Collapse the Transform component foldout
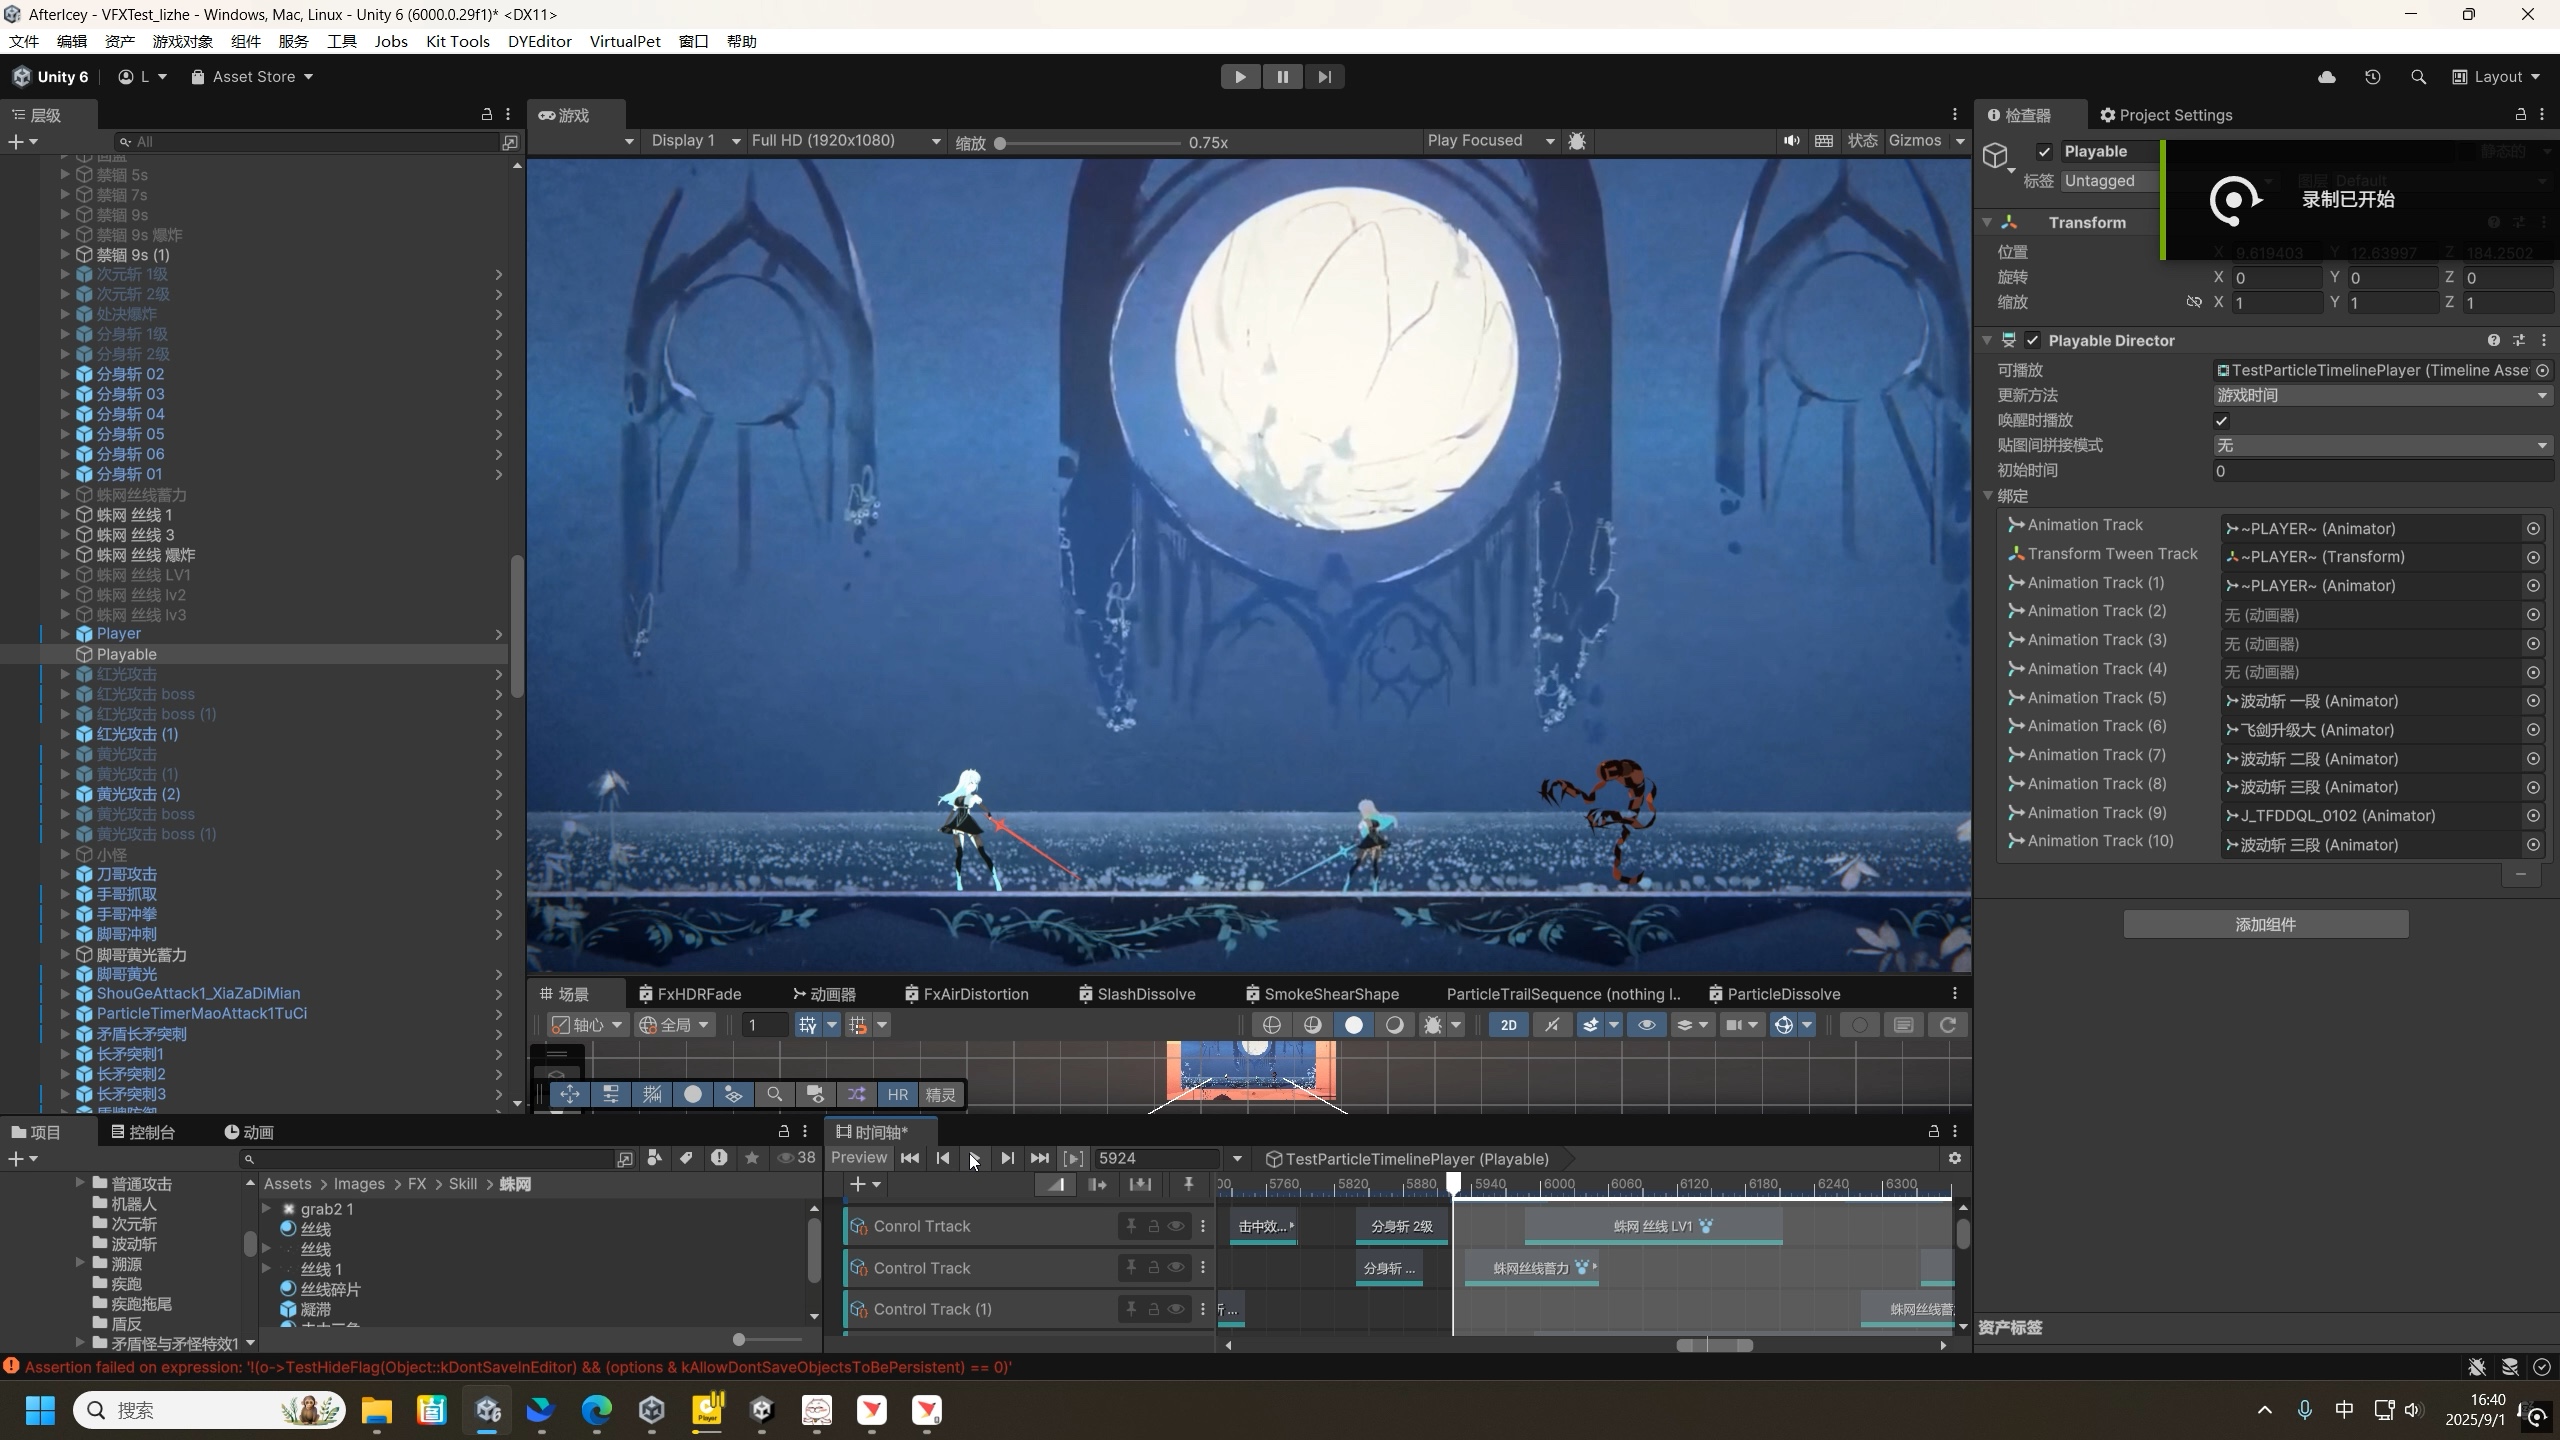Screen dimensions: 2560x1440 click(1987, 222)
